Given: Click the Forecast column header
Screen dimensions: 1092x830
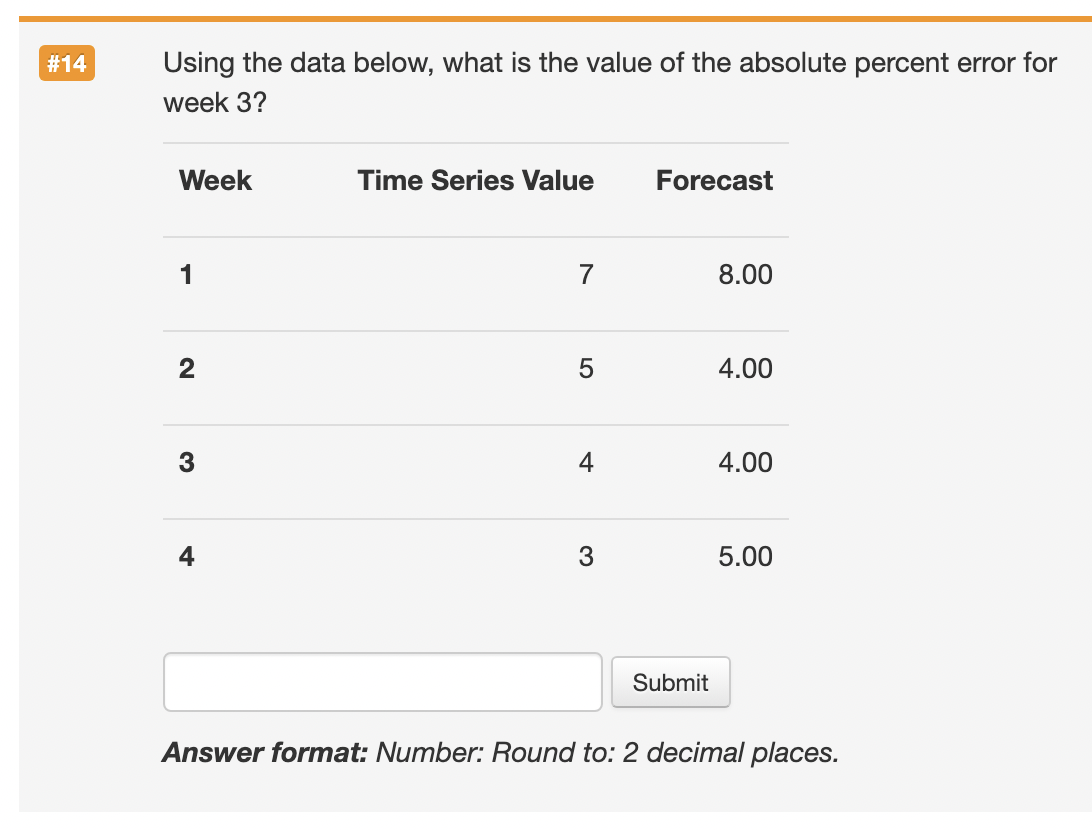Looking at the screenshot, I should [x=714, y=181].
